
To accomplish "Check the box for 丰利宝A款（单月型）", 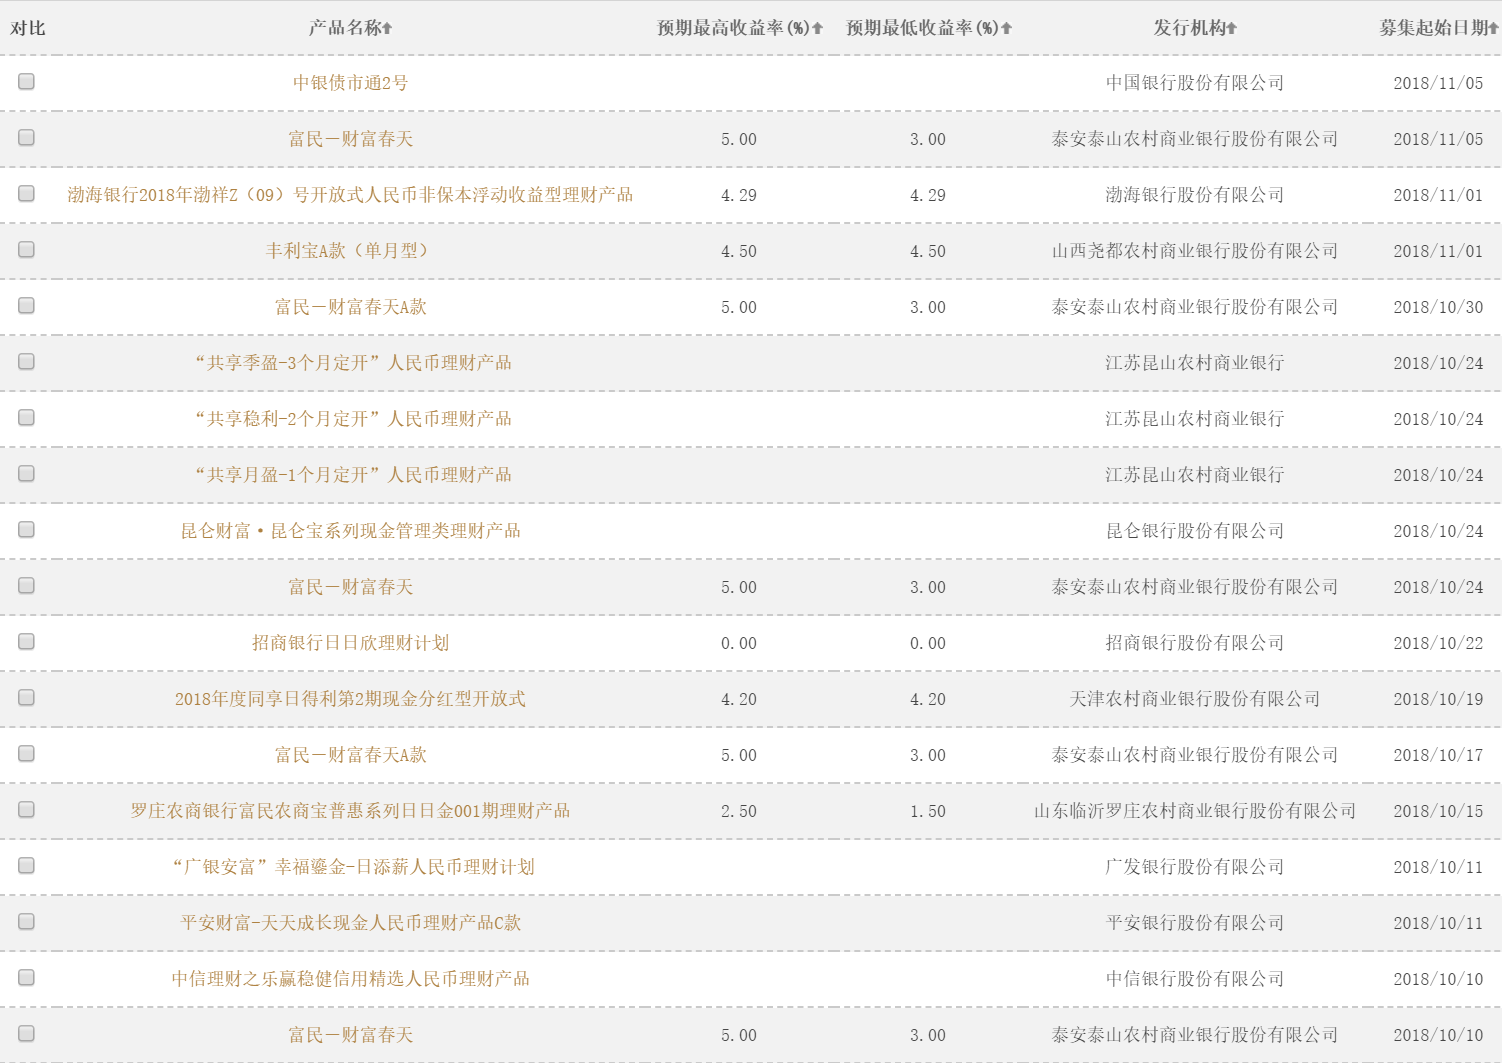I will coord(27,250).
